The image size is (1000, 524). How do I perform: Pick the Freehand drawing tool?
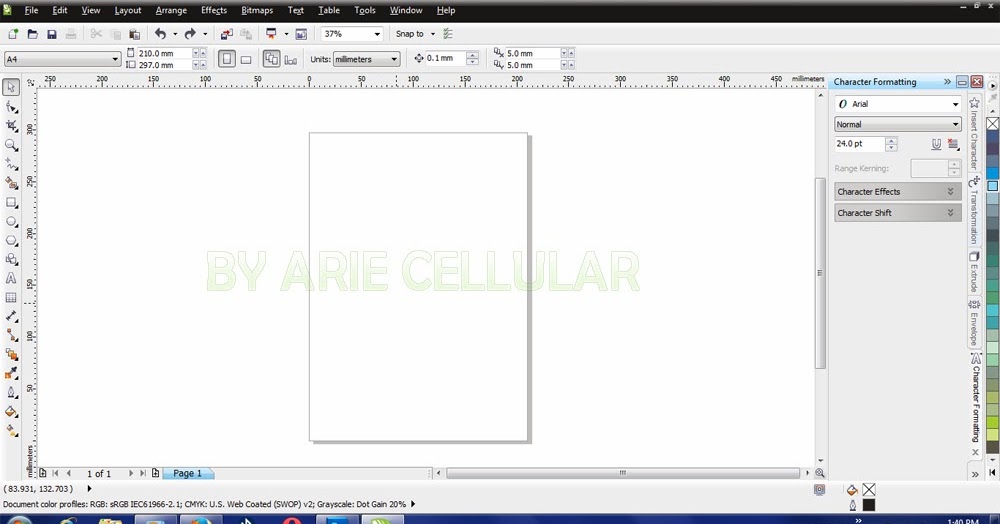click(x=11, y=164)
